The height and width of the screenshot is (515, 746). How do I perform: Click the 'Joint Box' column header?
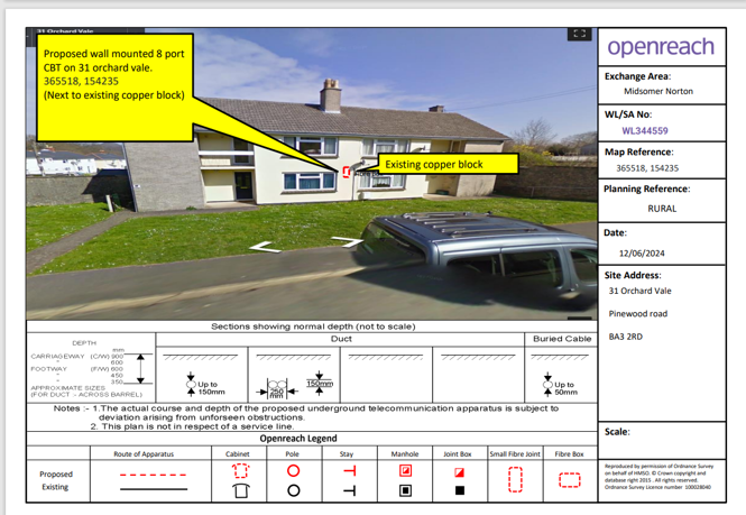[457, 454]
